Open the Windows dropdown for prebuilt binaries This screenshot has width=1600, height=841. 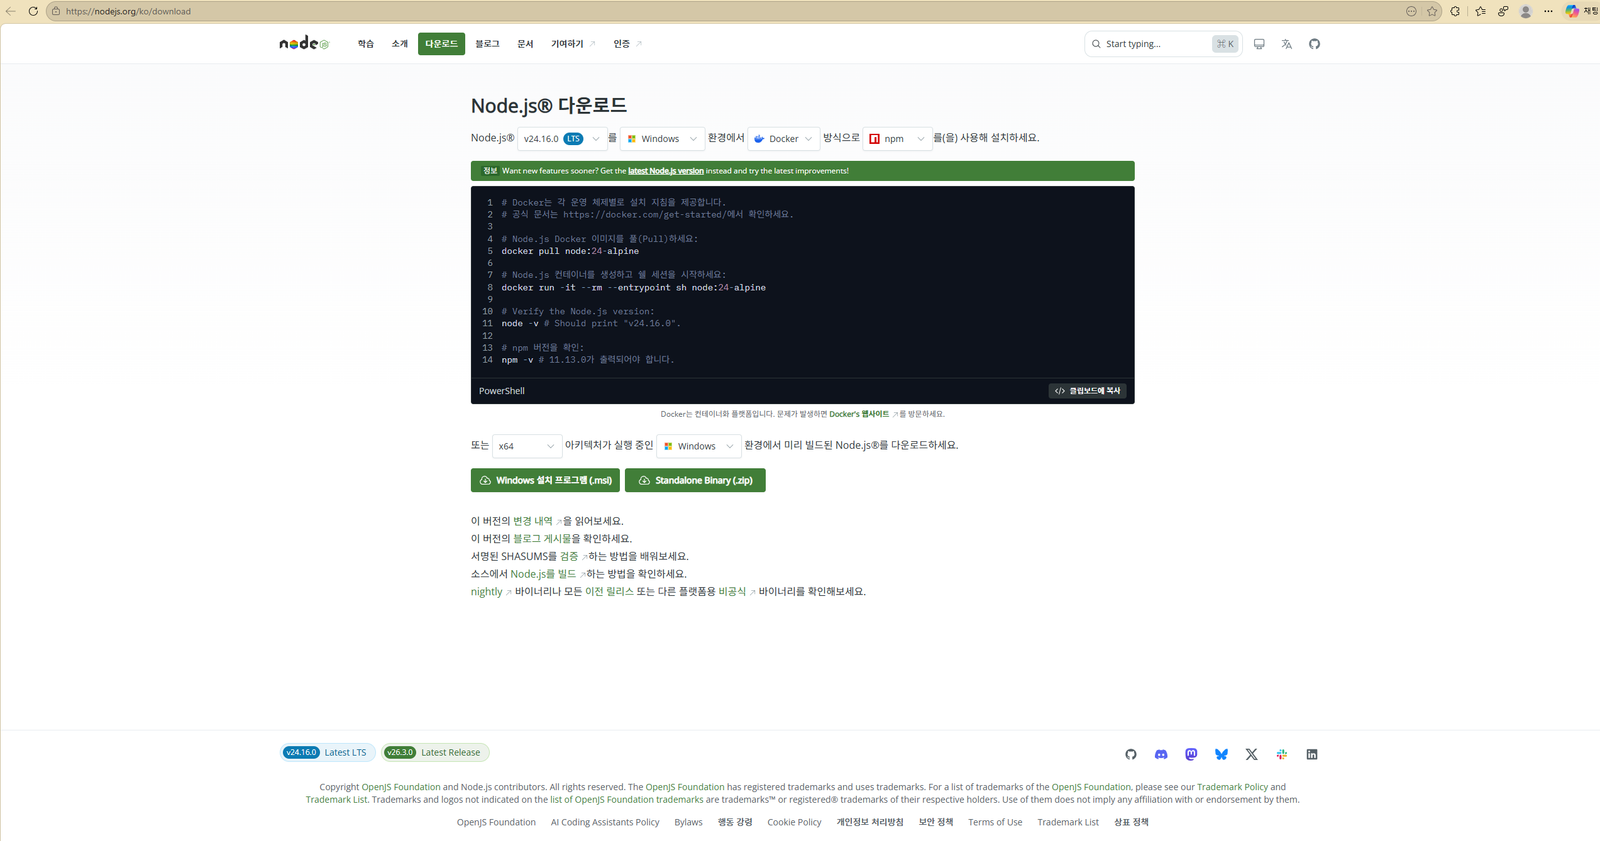click(698, 446)
